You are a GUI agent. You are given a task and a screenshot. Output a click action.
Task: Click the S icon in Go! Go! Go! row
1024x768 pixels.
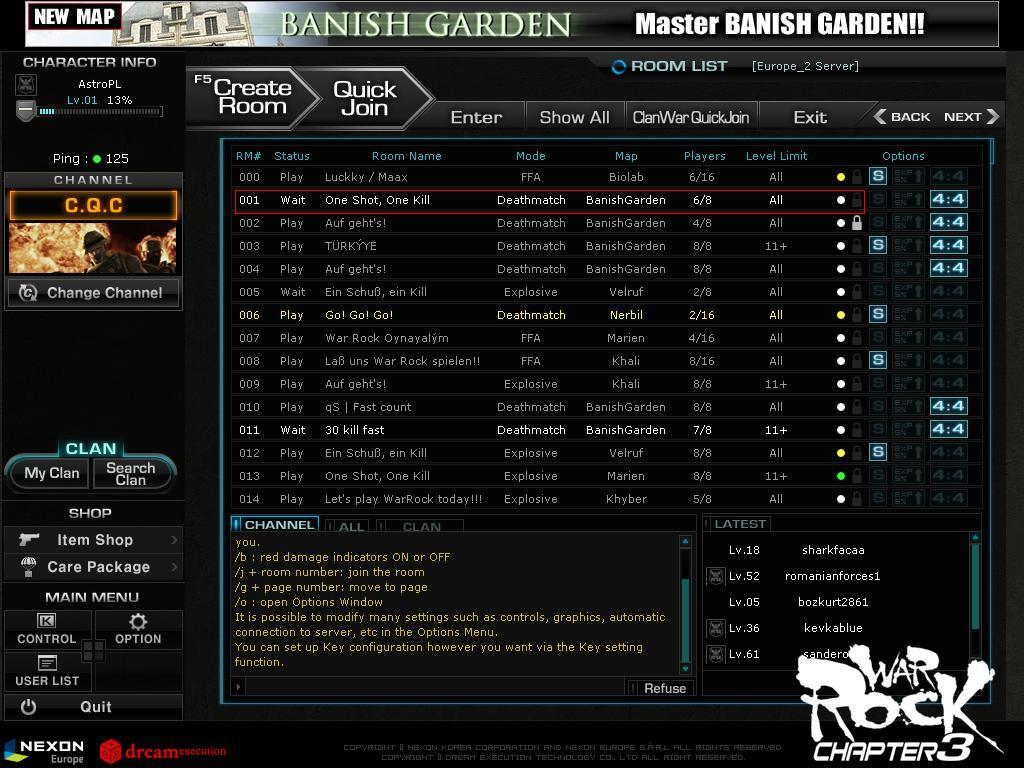point(878,314)
